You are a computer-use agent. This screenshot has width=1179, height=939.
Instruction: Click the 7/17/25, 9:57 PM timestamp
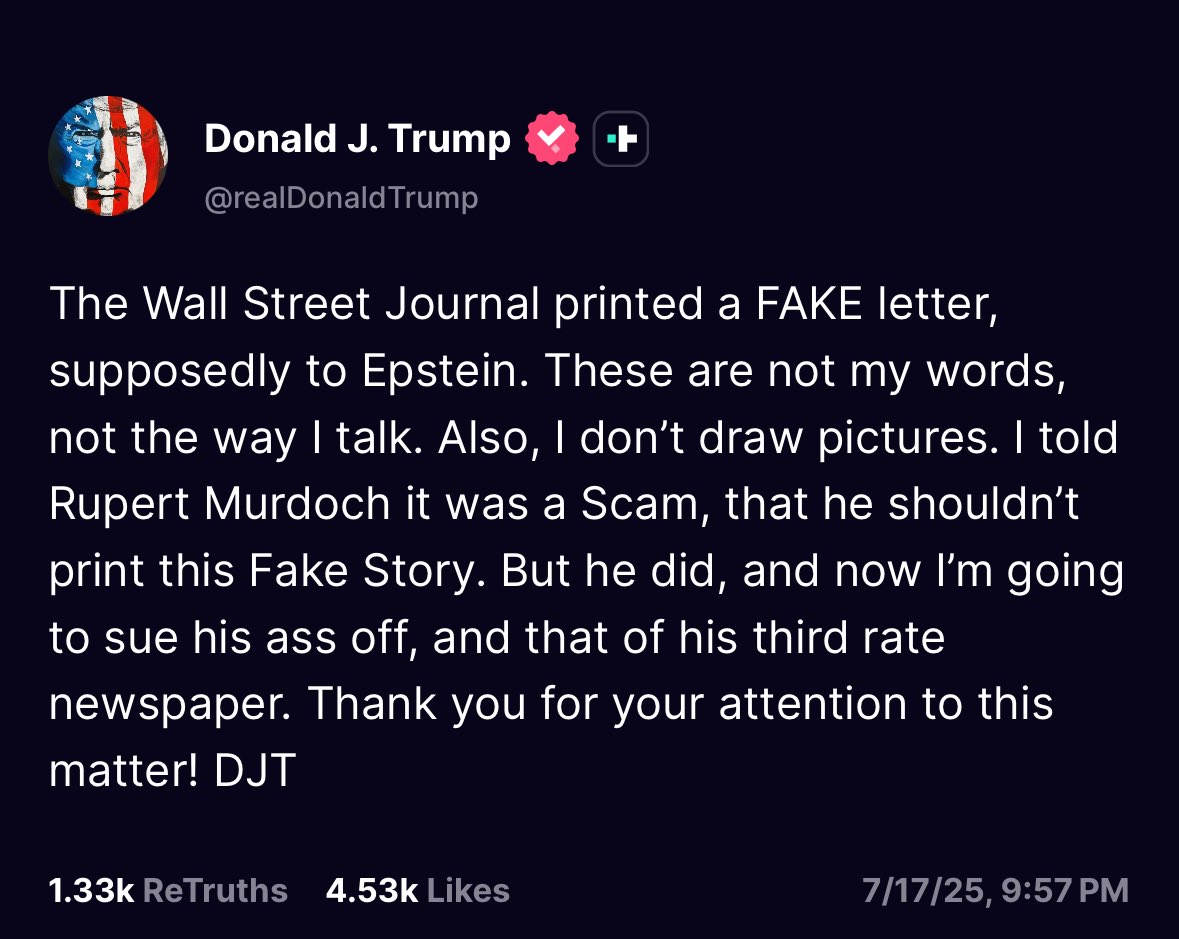tap(996, 890)
